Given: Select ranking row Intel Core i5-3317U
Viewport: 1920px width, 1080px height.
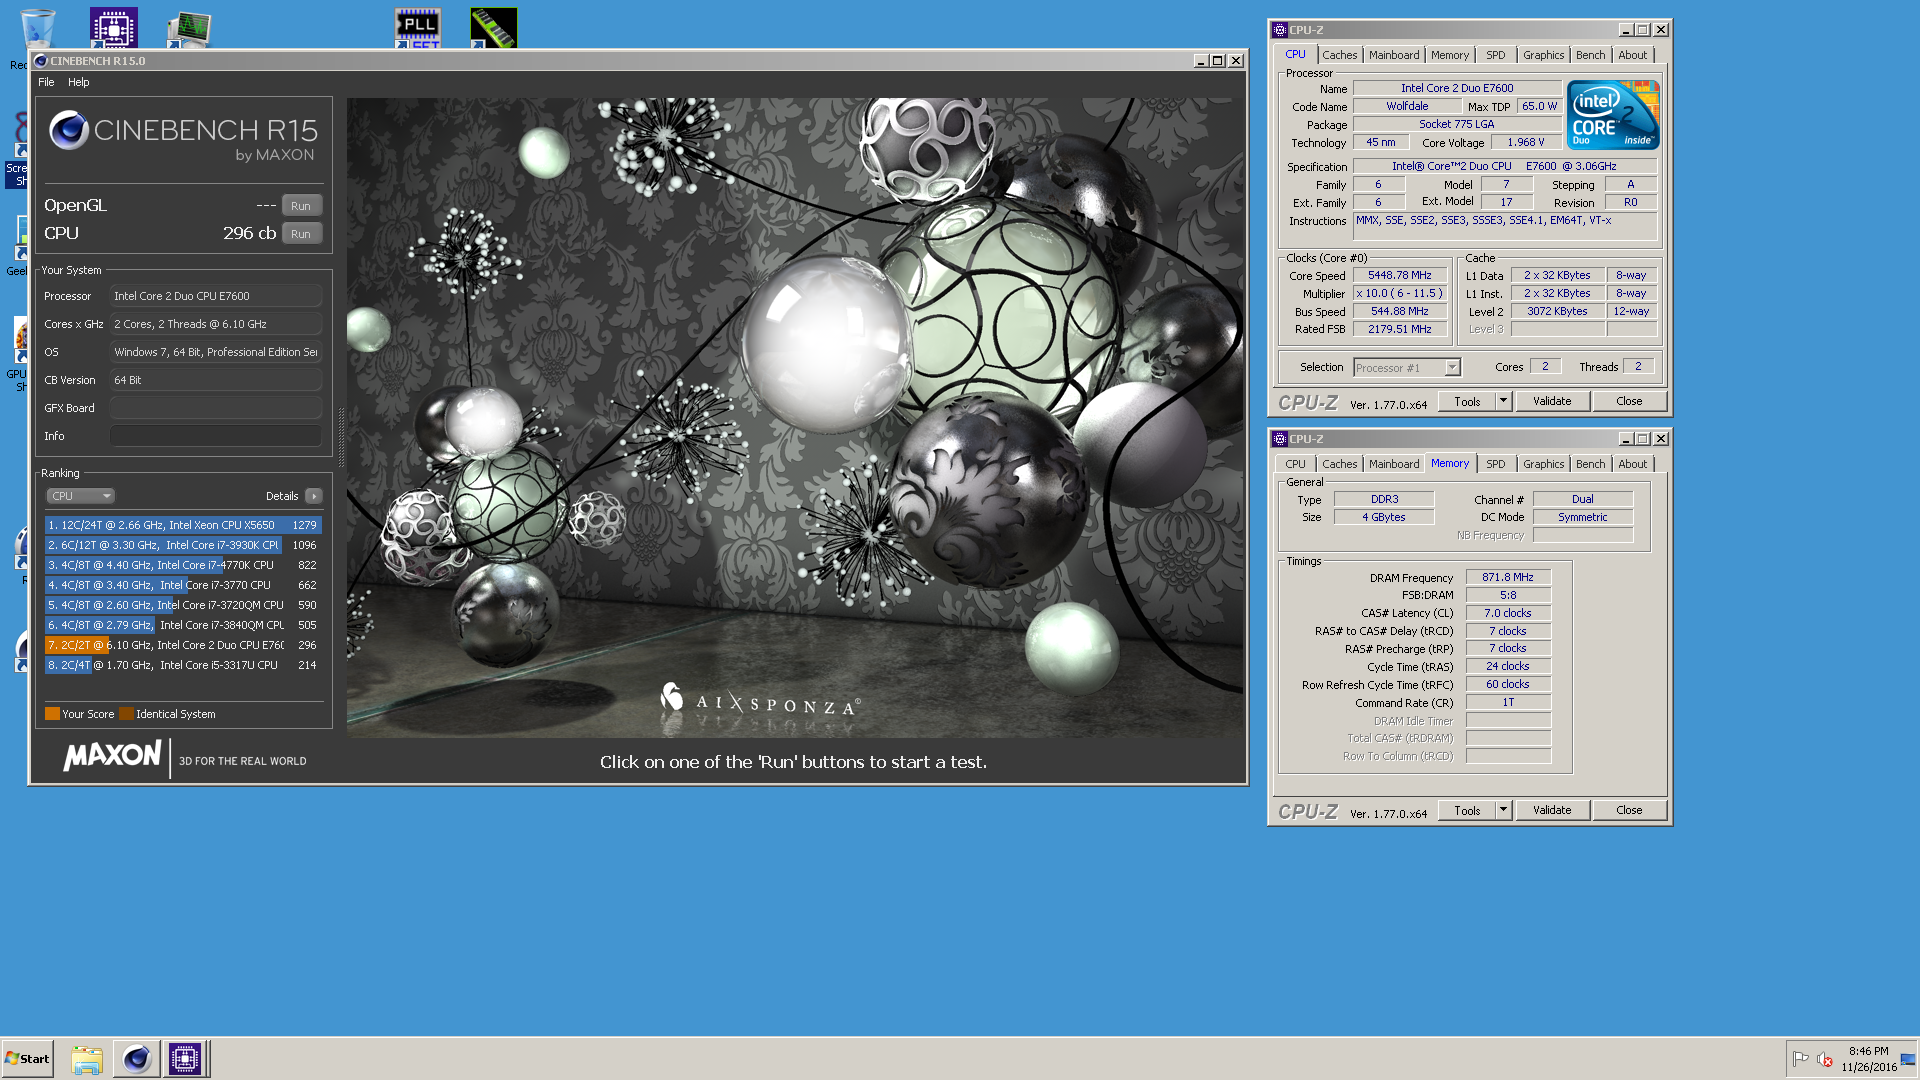Looking at the screenshot, I should 183,665.
